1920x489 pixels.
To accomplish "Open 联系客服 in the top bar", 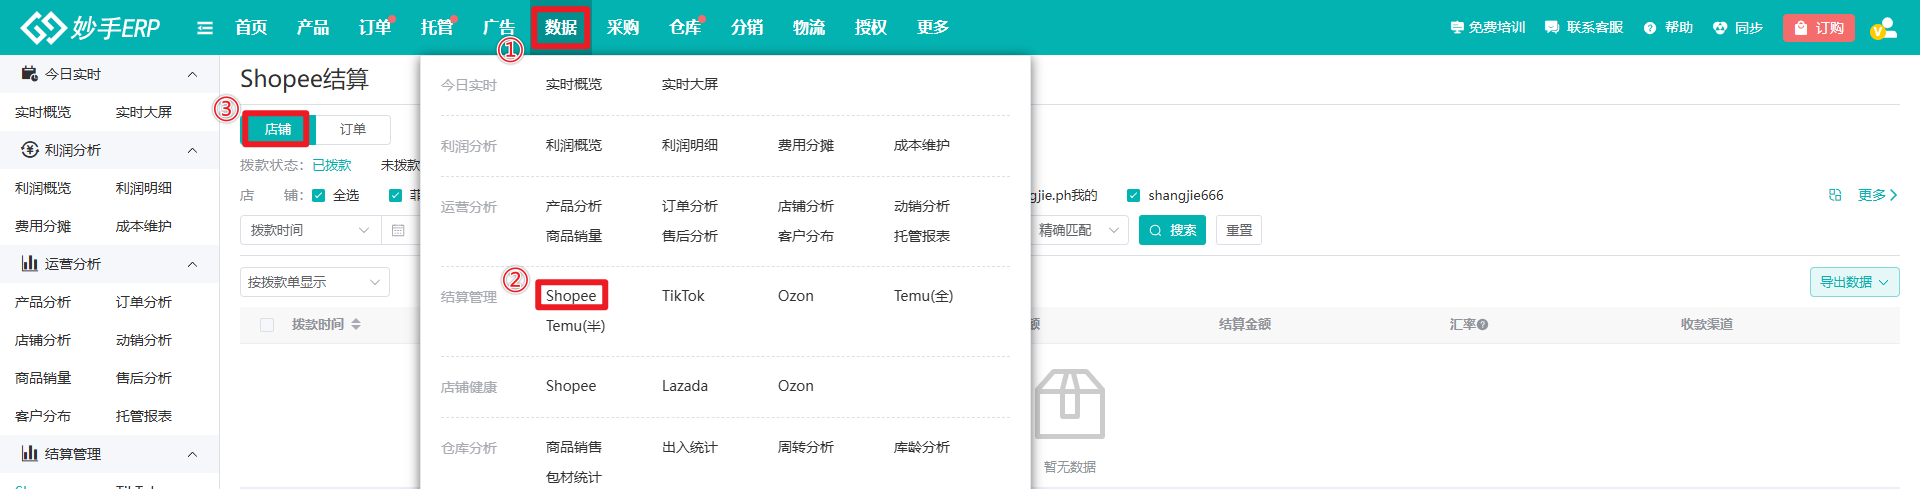I will 1584,28.
